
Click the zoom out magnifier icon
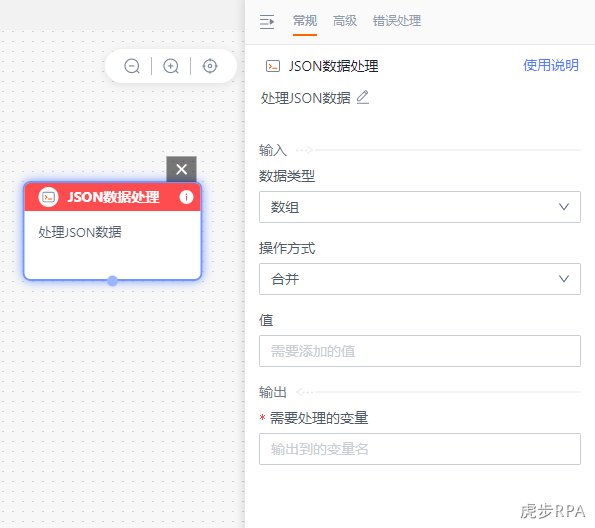[132, 66]
